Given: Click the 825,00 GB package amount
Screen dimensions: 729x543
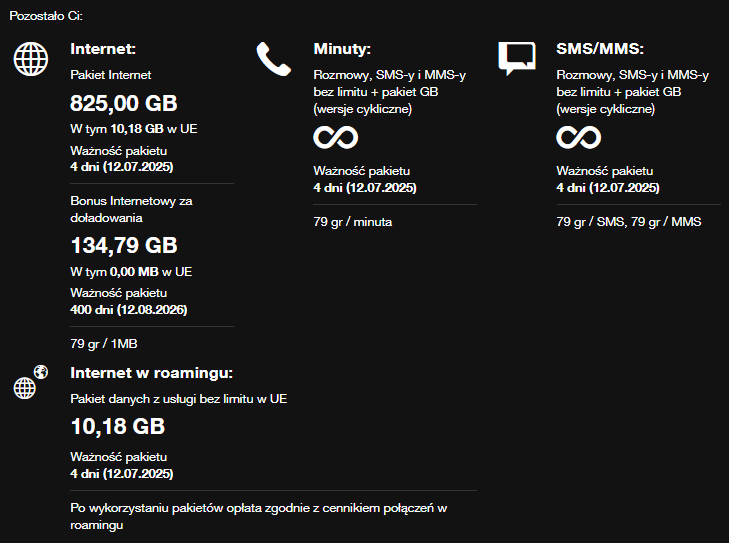Looking at the screenshot, I should click(122, 102).
